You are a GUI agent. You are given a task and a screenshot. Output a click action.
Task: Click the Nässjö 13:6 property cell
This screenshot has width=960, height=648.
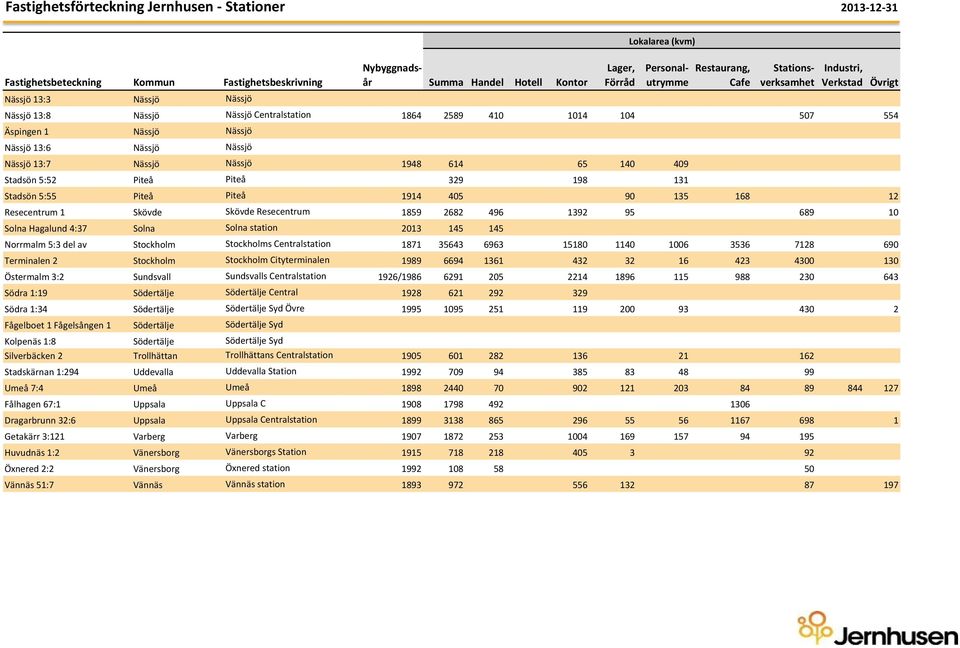[28, 148]
